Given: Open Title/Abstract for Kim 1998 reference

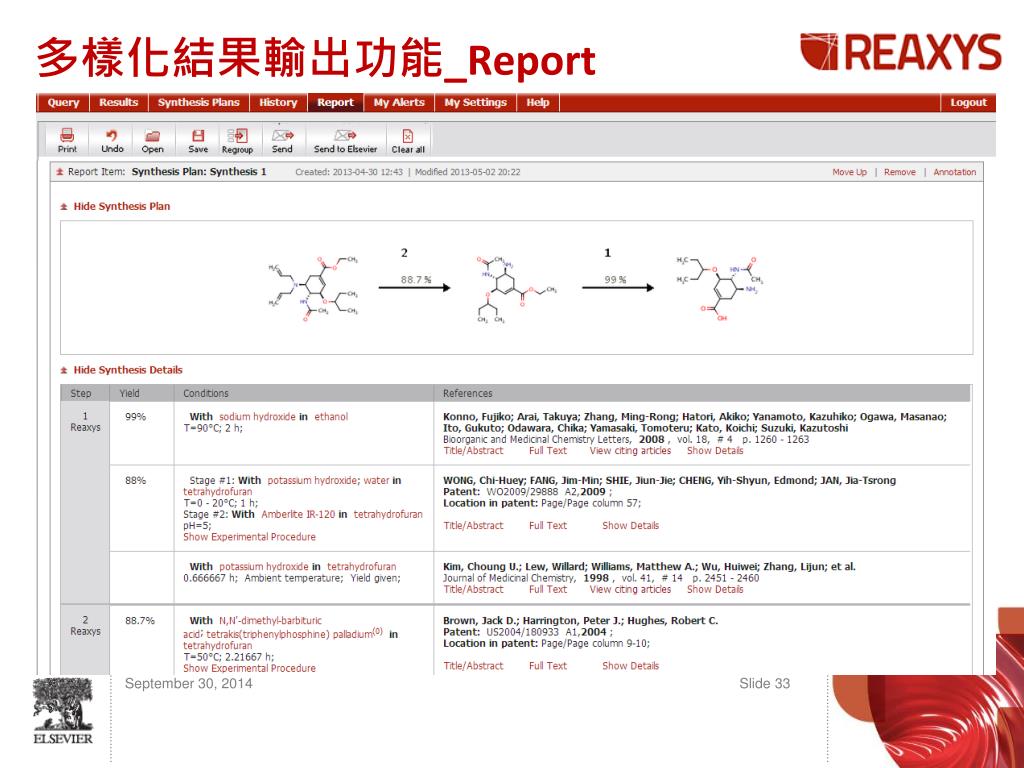Looking at the screenshot, I should point(473,589).
